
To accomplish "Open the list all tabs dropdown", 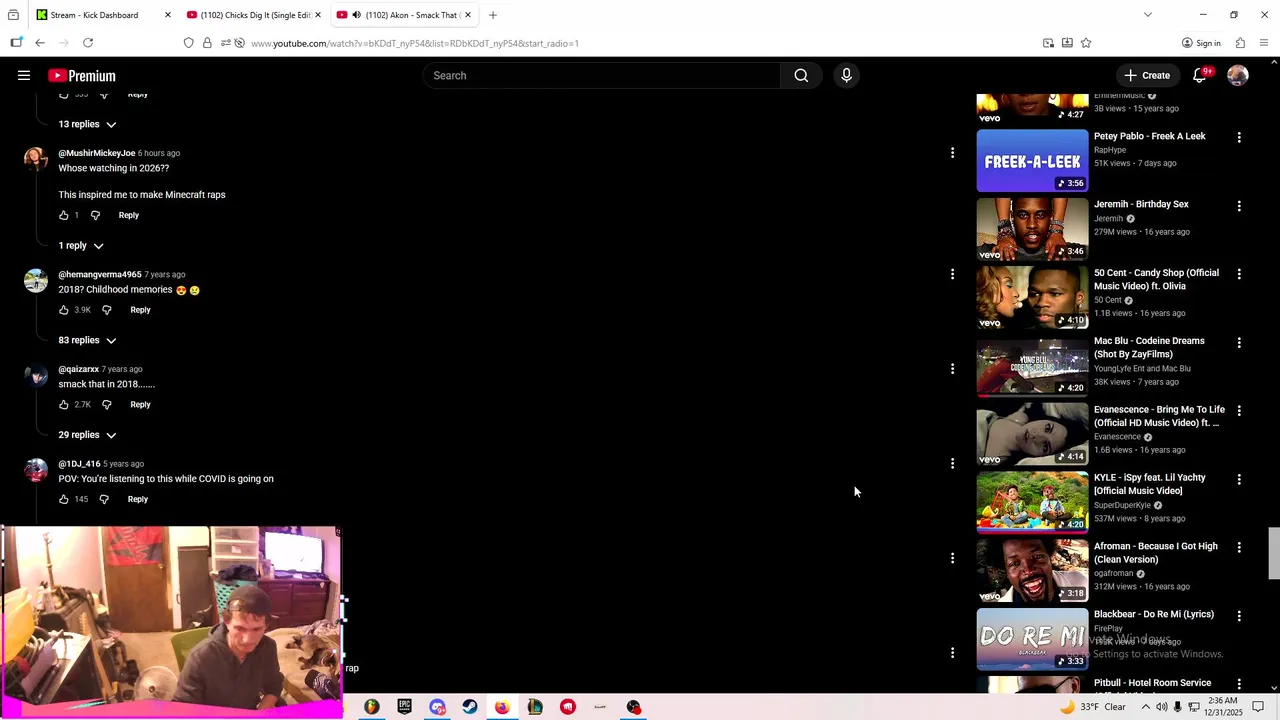I will pos(1147,15).
